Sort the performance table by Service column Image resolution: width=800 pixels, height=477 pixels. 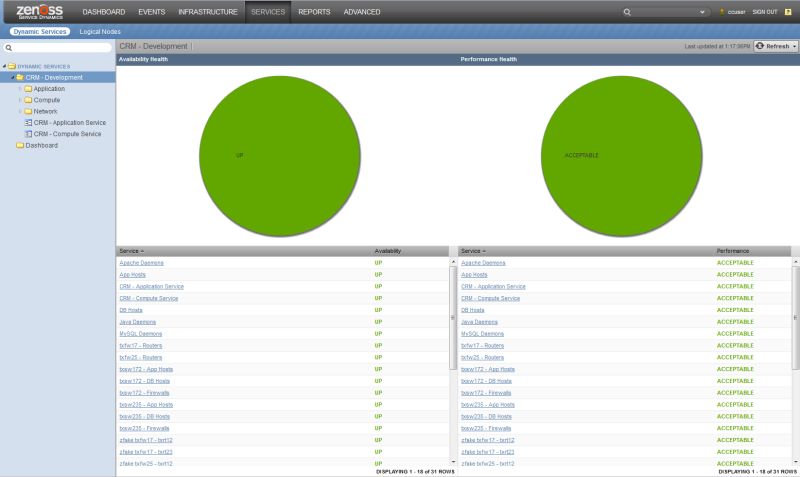473,251
